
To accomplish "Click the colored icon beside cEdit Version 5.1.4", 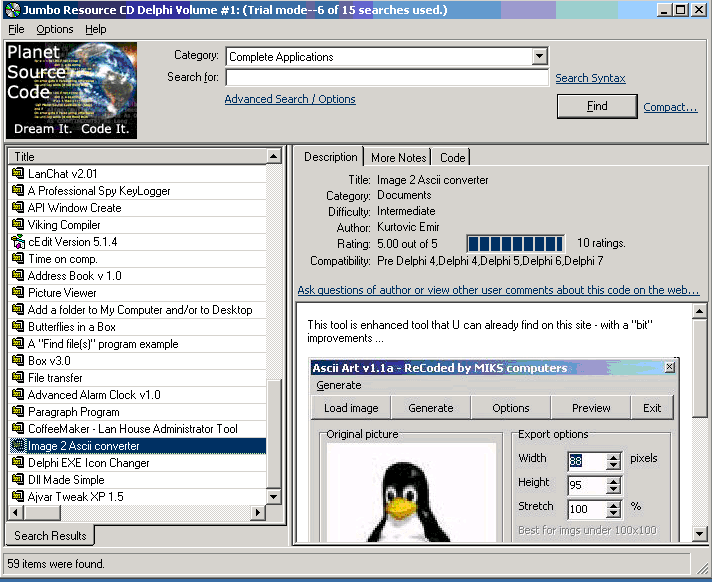I will (18, 241).
